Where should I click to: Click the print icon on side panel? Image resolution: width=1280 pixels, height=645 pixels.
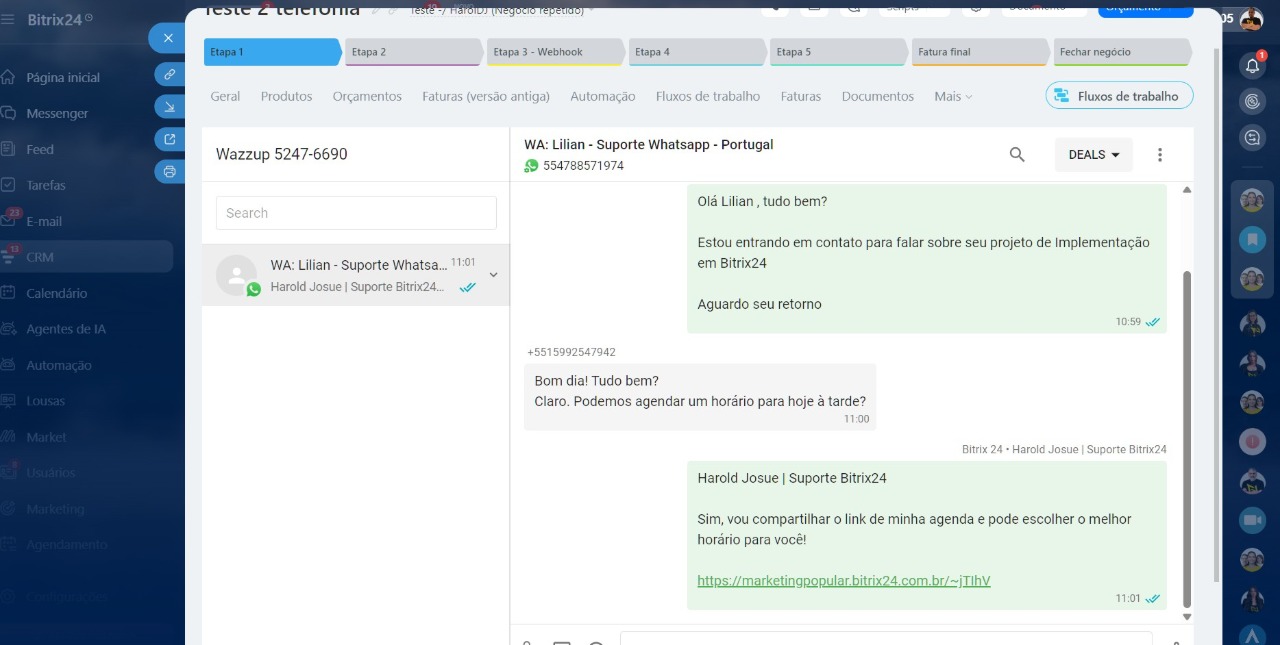[170, 171]
